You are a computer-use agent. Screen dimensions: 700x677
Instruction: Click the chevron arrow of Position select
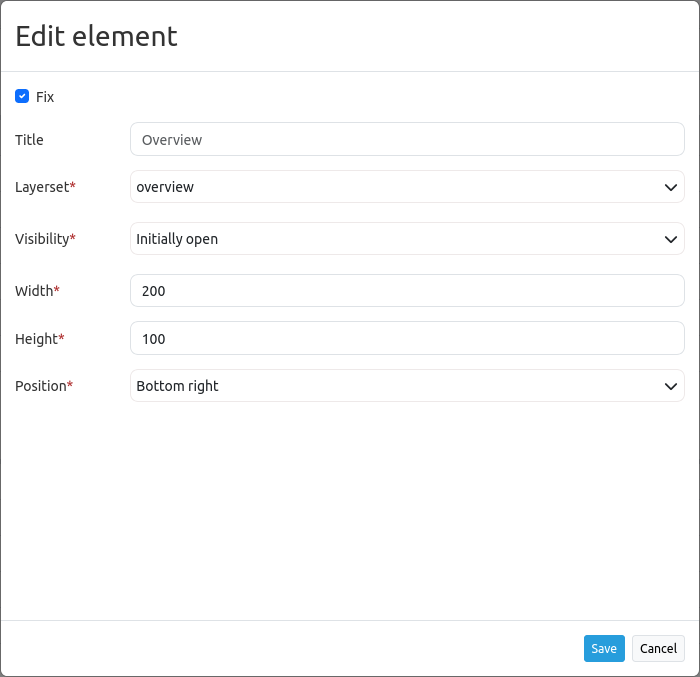point(670,386)
